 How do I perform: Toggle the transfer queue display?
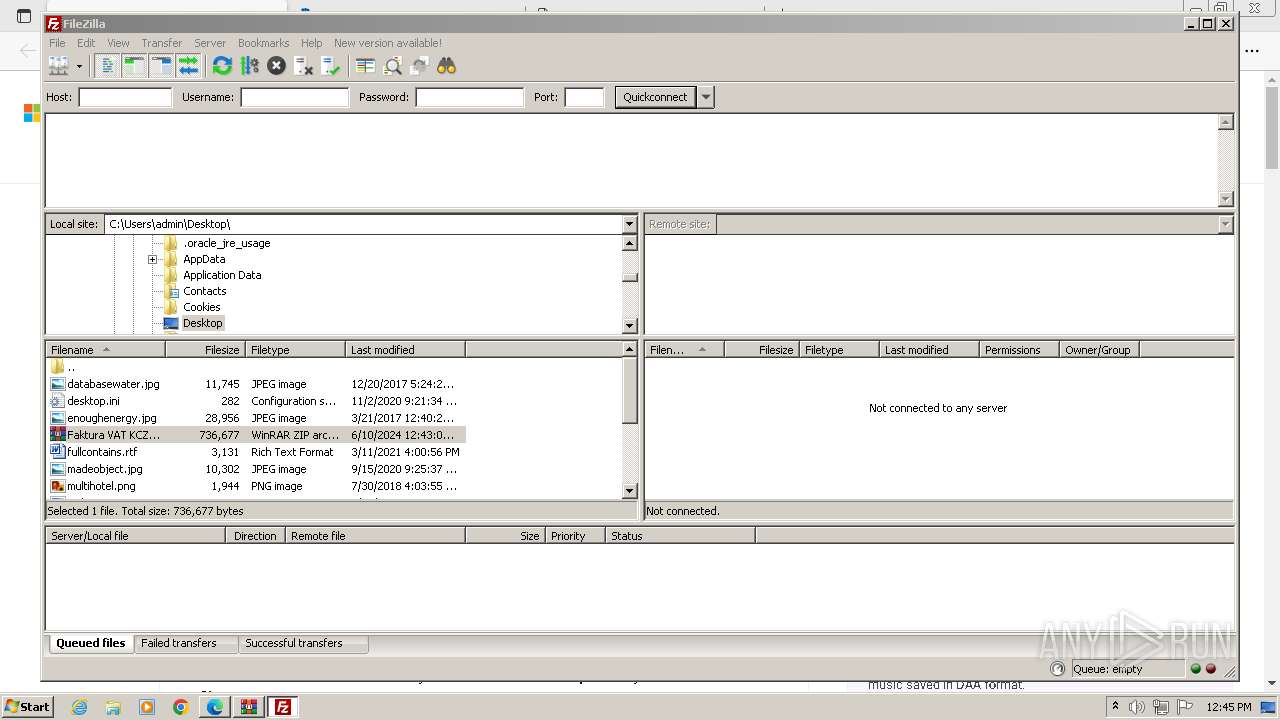188,66
